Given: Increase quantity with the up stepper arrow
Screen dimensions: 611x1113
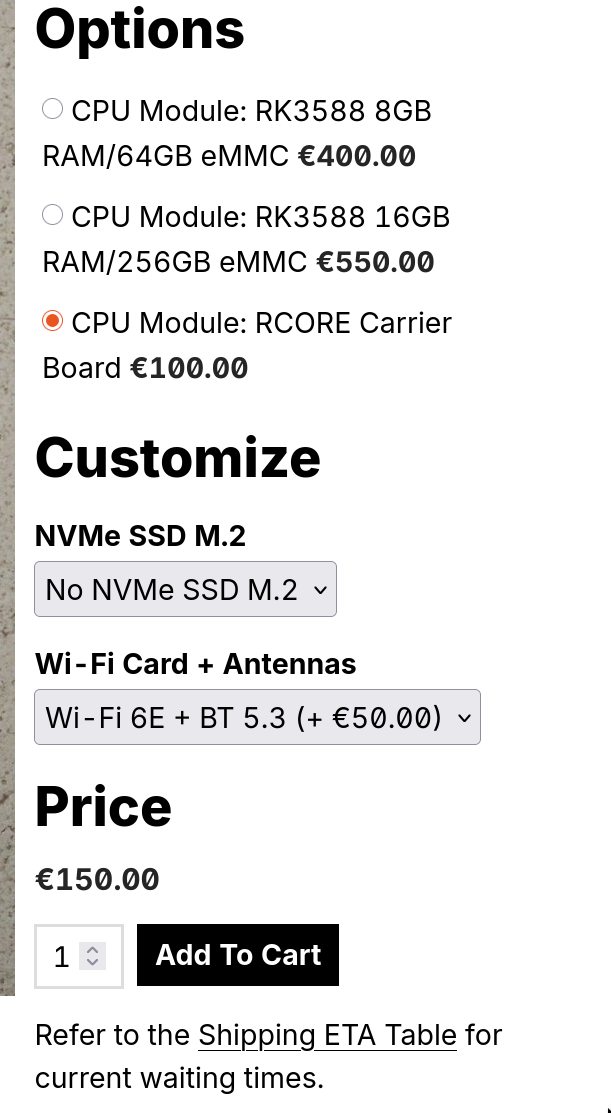Looking at the screenshot, I should 92,950.
